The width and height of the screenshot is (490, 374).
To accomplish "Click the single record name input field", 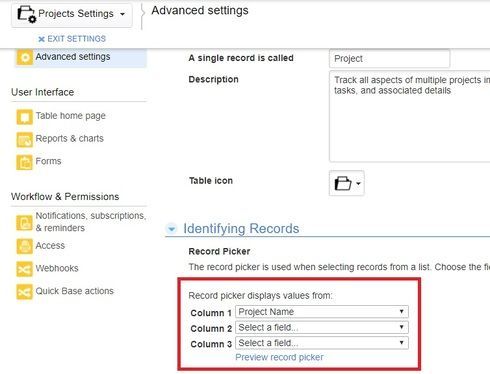I will point(389,59).
